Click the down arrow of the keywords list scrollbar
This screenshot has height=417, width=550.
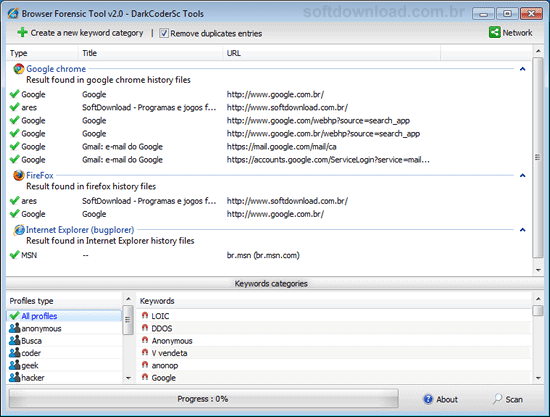pyautogui.click(x=538, y=378)
